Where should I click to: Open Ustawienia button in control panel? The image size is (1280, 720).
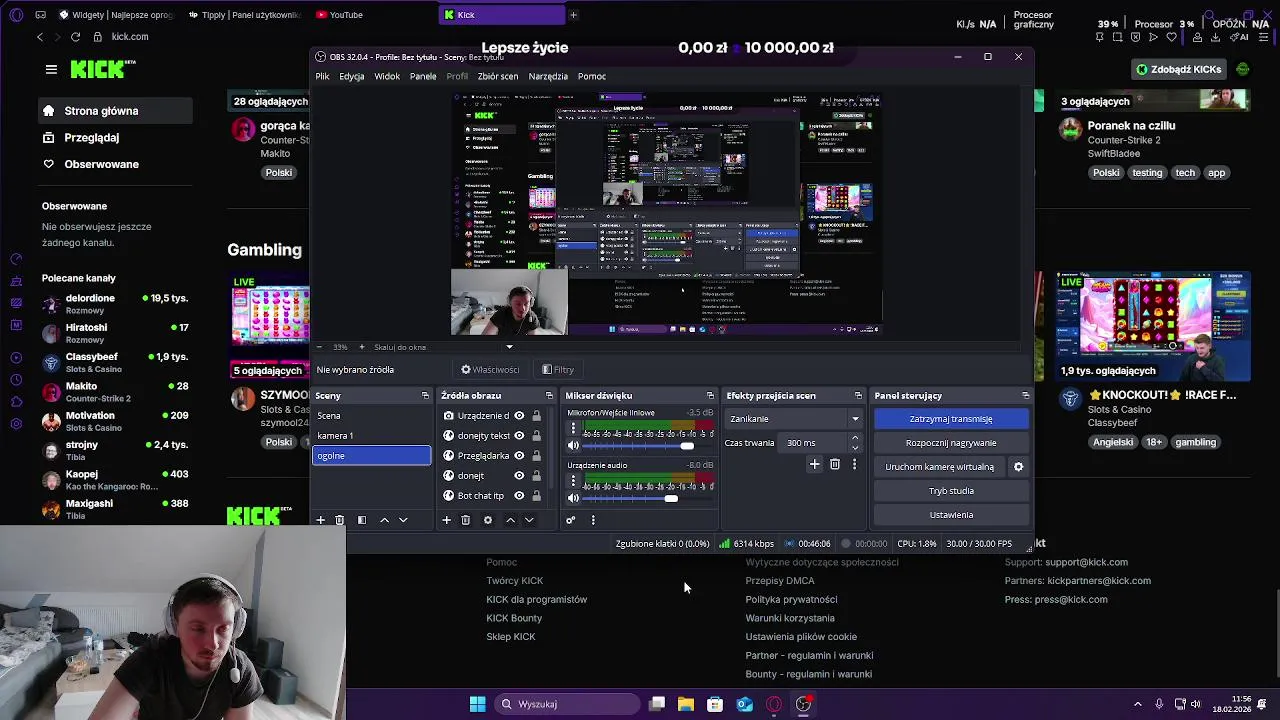pos(951,515)
